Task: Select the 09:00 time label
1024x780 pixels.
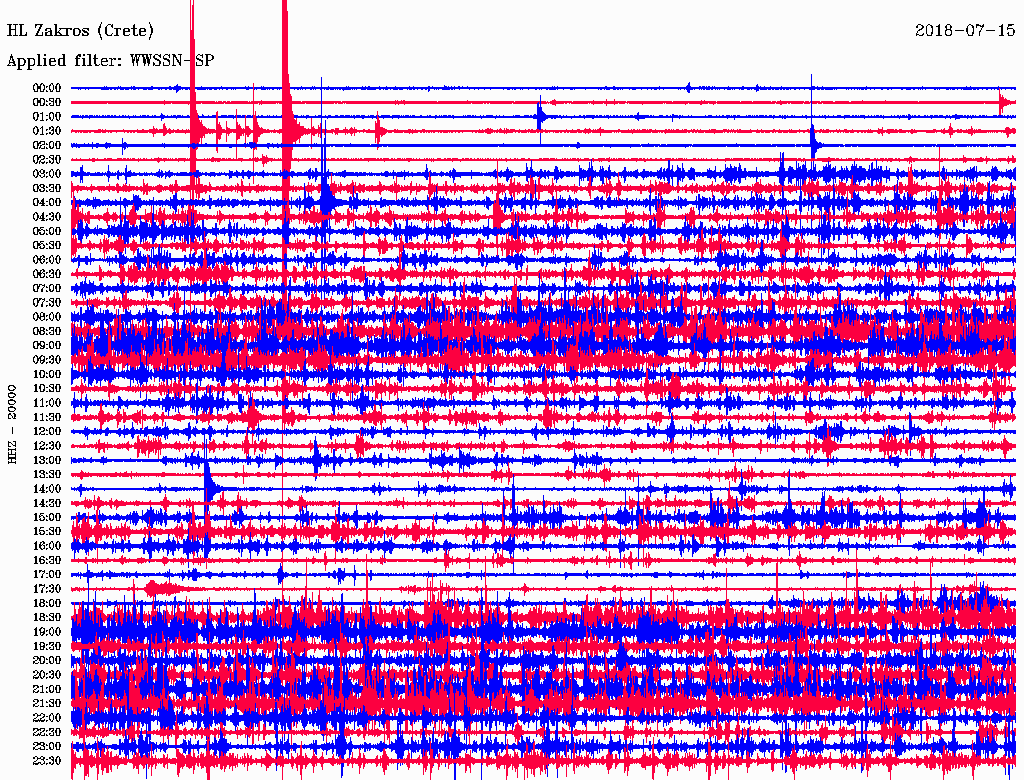Action: (x=47, y=346)
